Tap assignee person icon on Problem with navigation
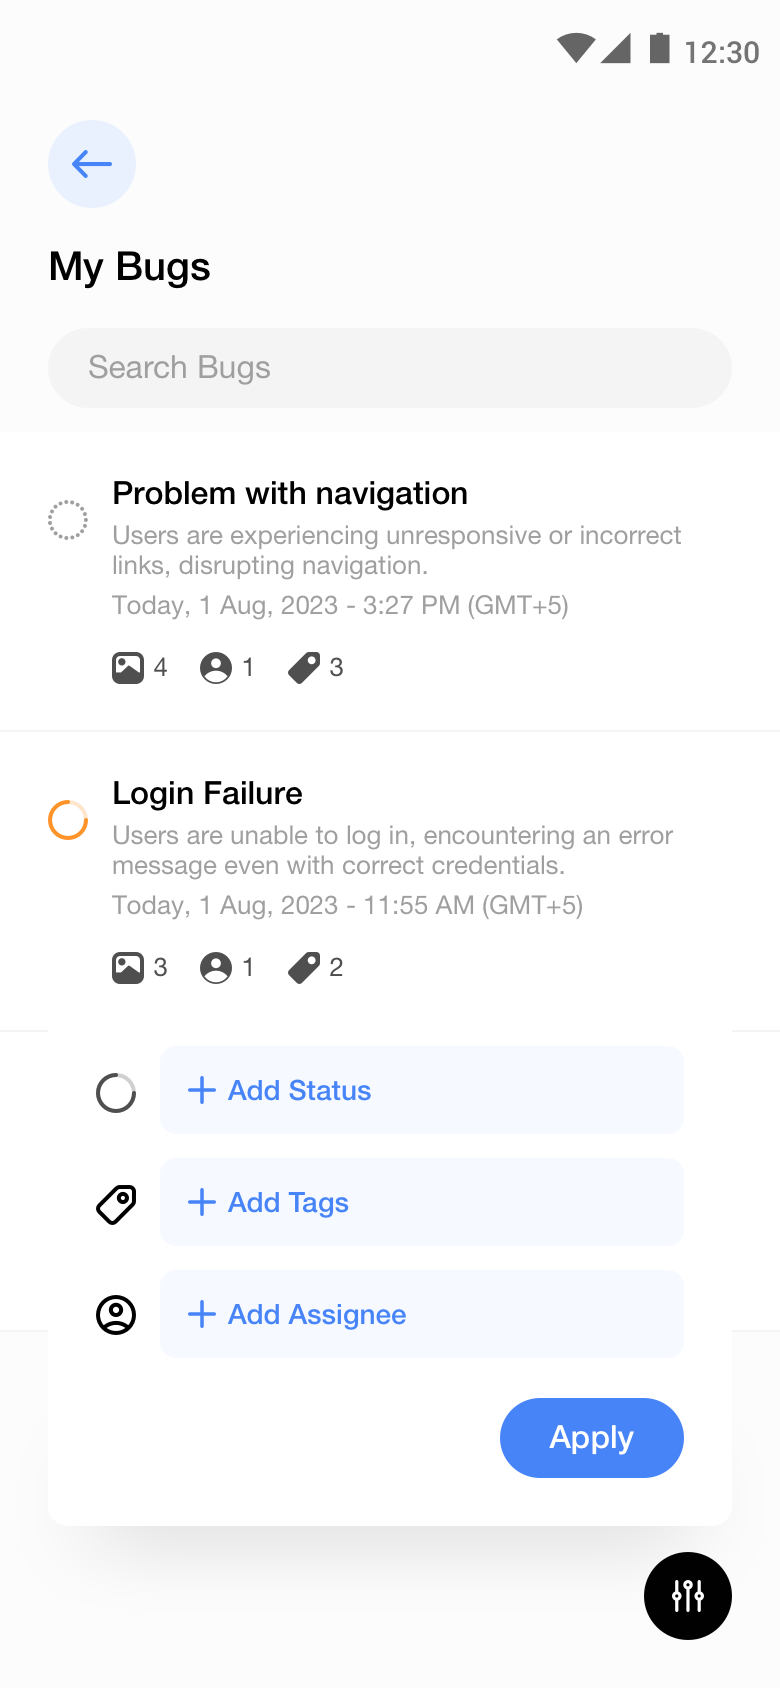Viewport: 780px width, 1688px height. (x=216, y=668)
